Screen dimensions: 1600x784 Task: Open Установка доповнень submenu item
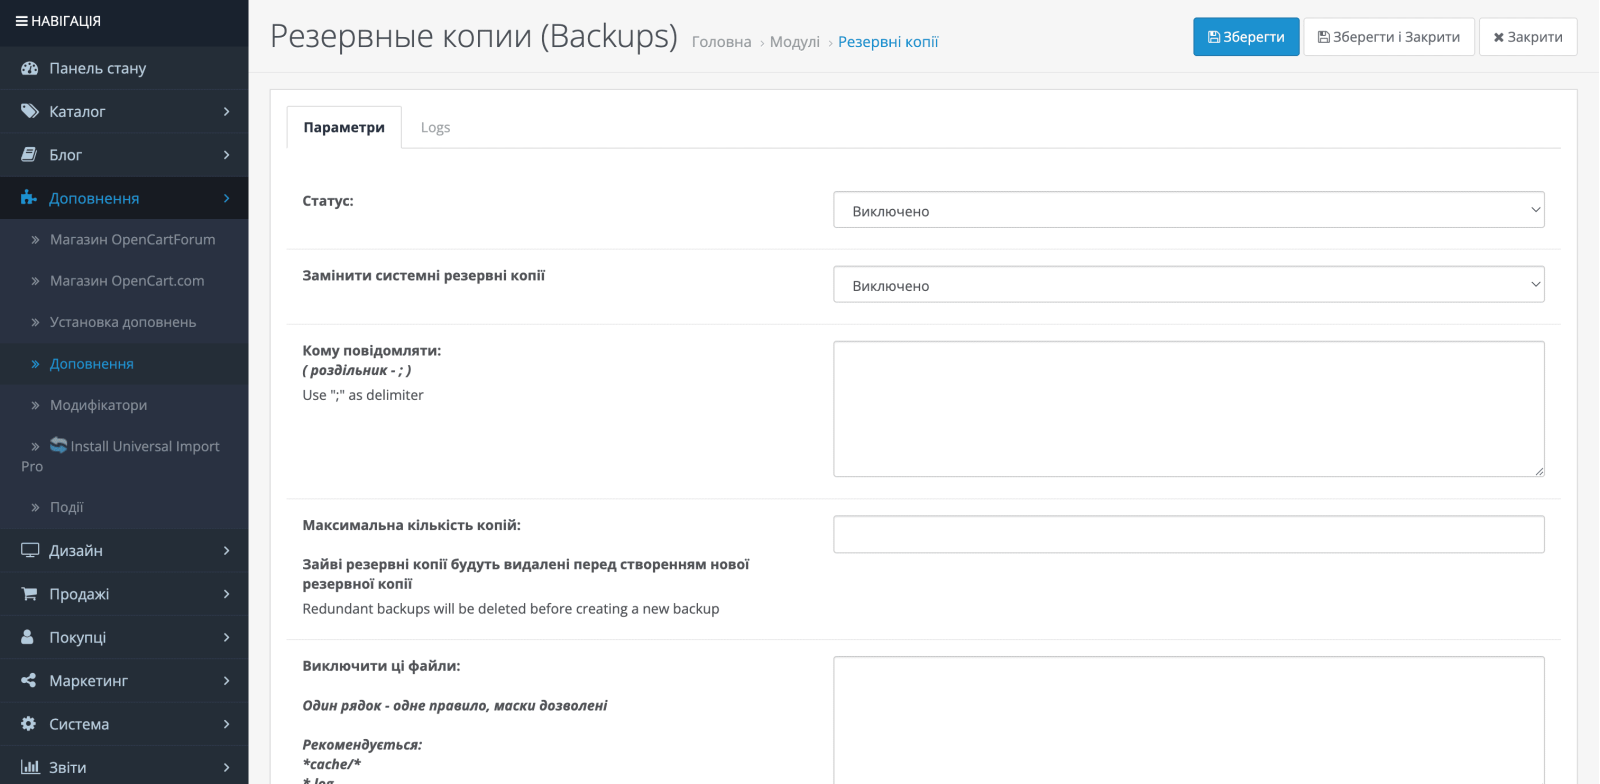124,322
